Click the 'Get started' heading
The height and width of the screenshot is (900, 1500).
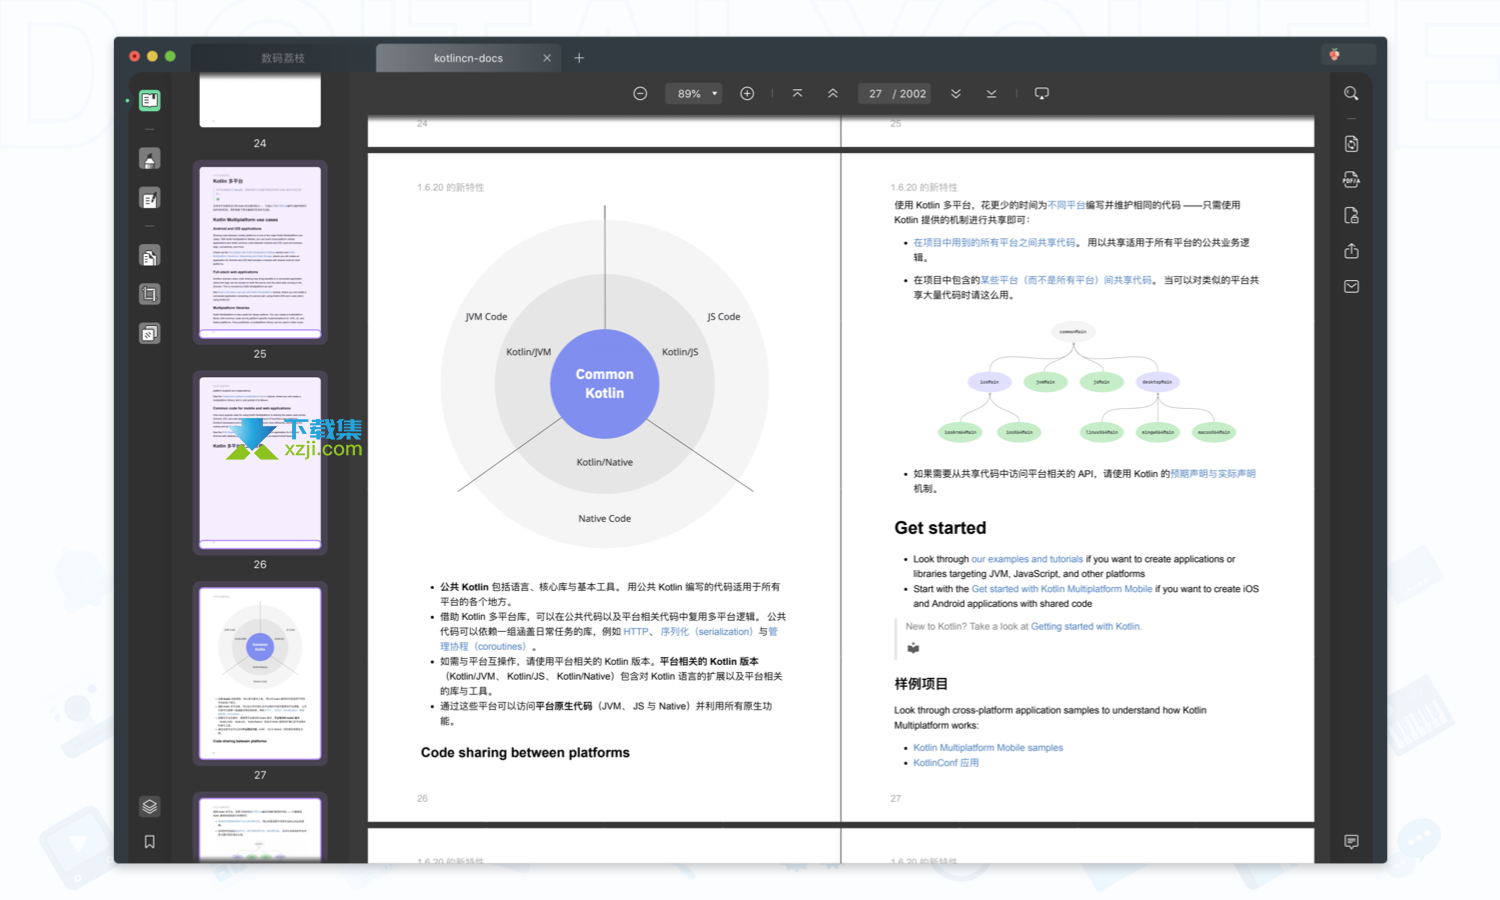click(940, 528)
